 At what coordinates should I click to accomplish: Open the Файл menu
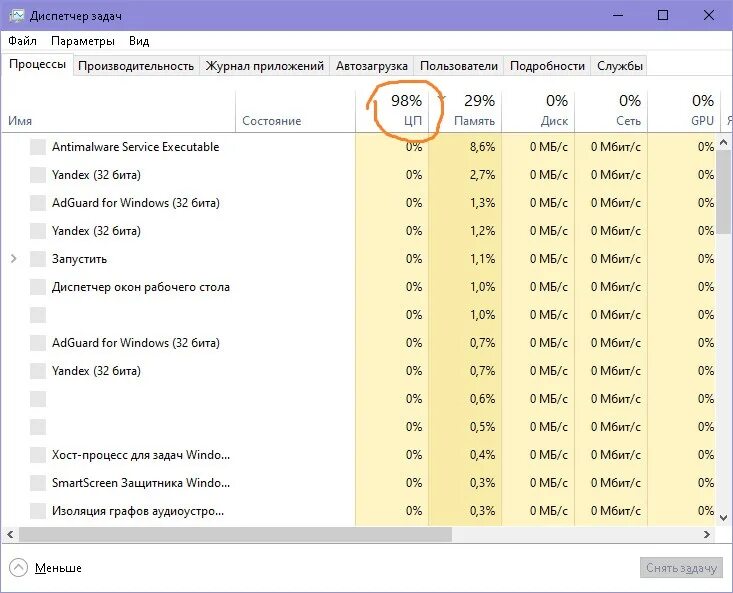coord(22,41)
